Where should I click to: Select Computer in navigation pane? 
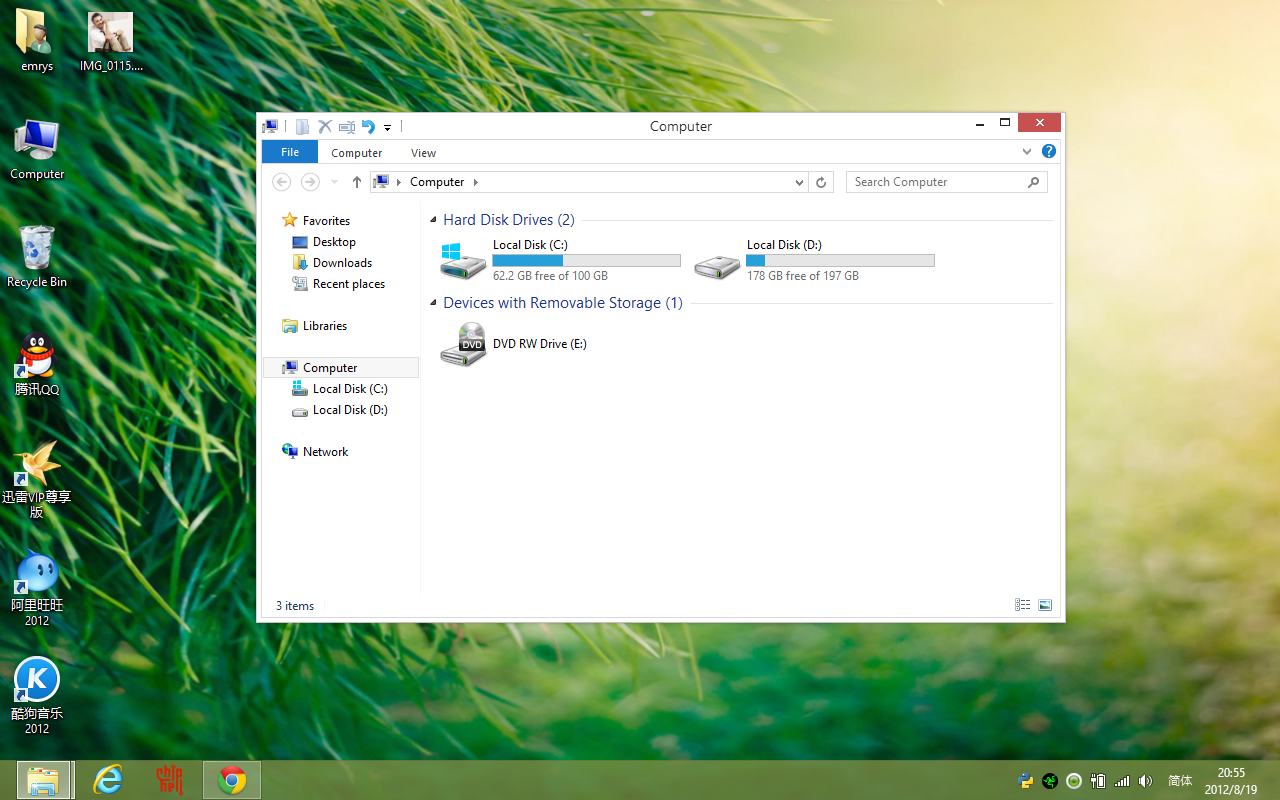click(341, 368)
